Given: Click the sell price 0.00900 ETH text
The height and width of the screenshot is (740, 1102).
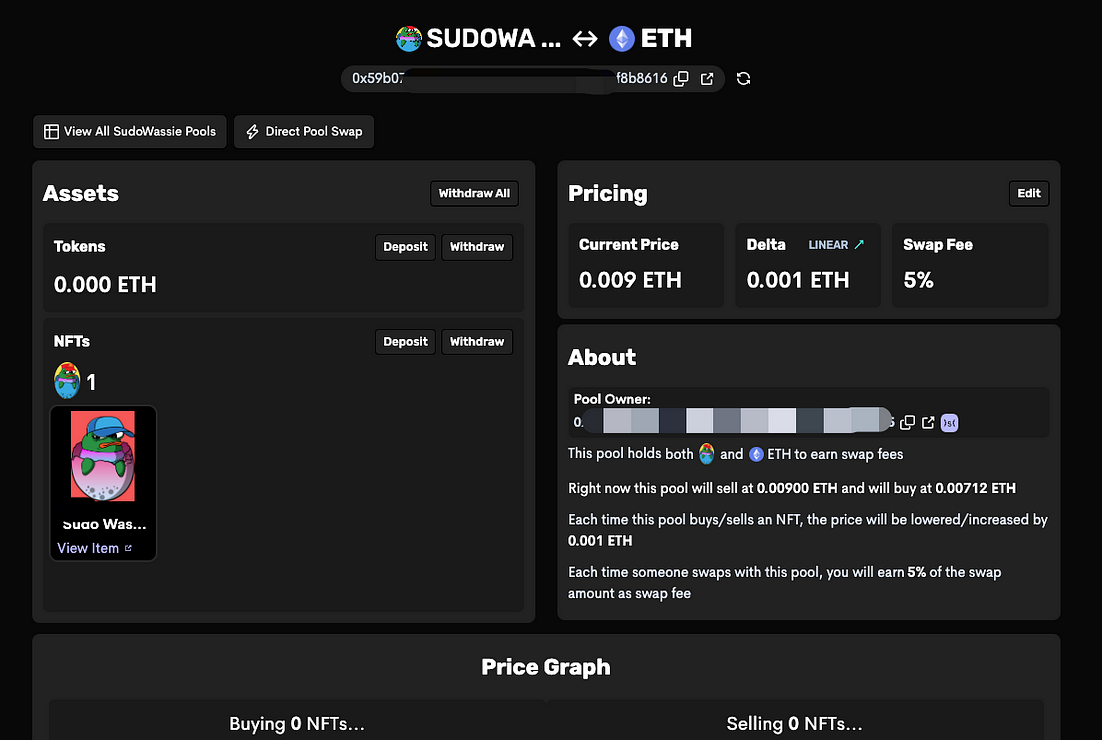Looking at the screenshot, I should pyautogui.click(x=797, y=488).
